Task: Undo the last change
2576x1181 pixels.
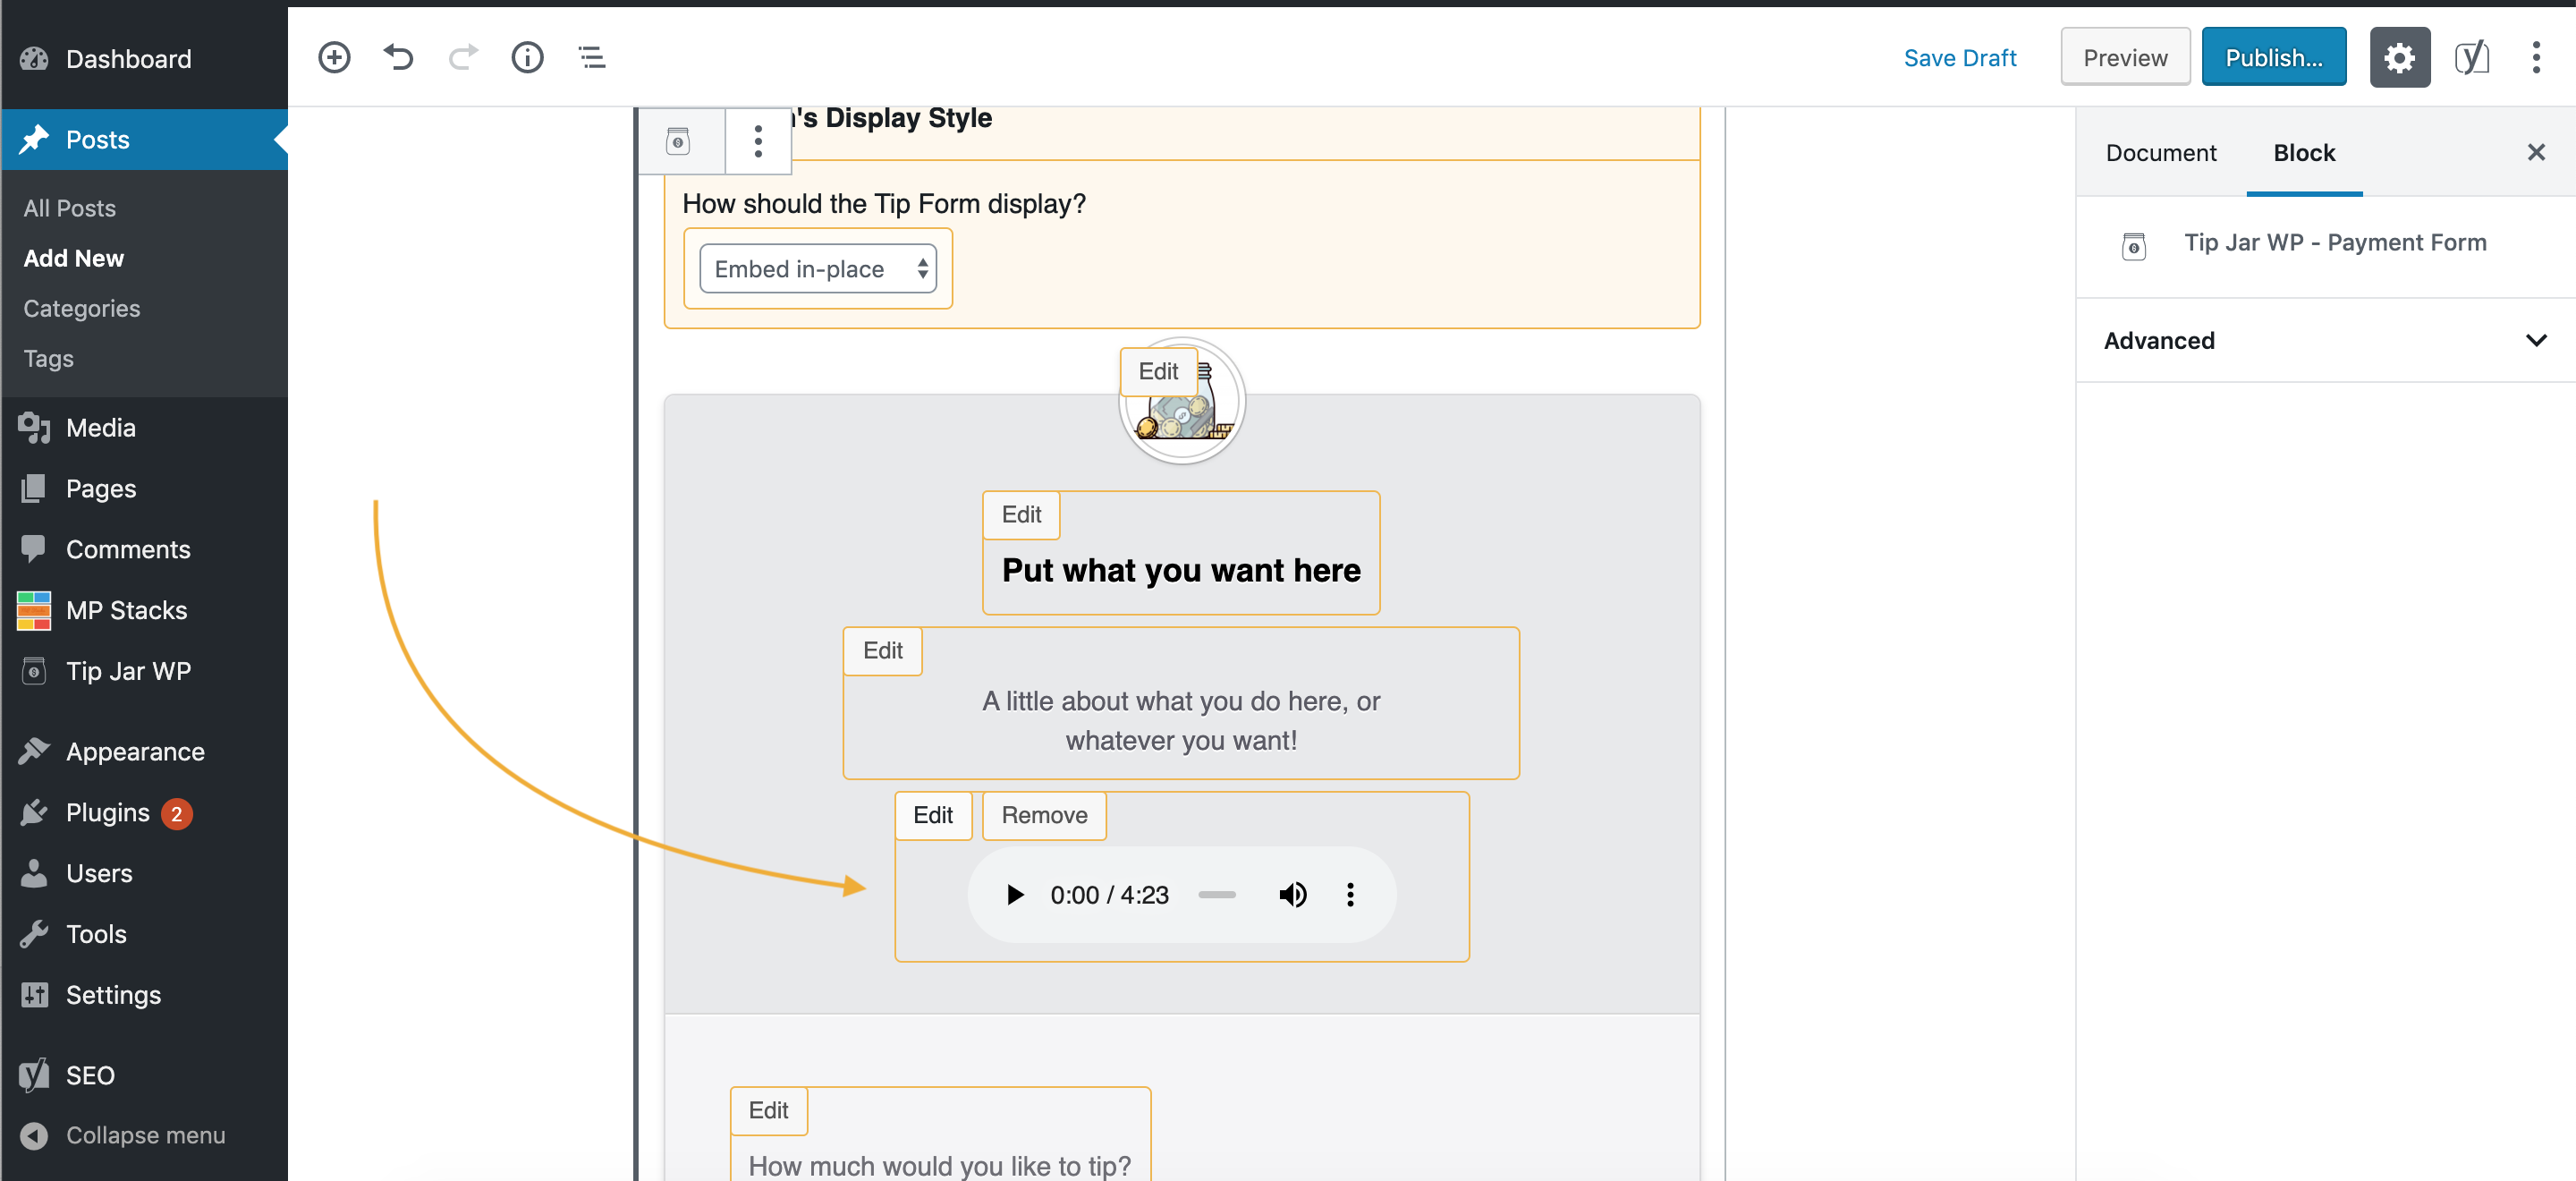Action: [x=398, y=57]
